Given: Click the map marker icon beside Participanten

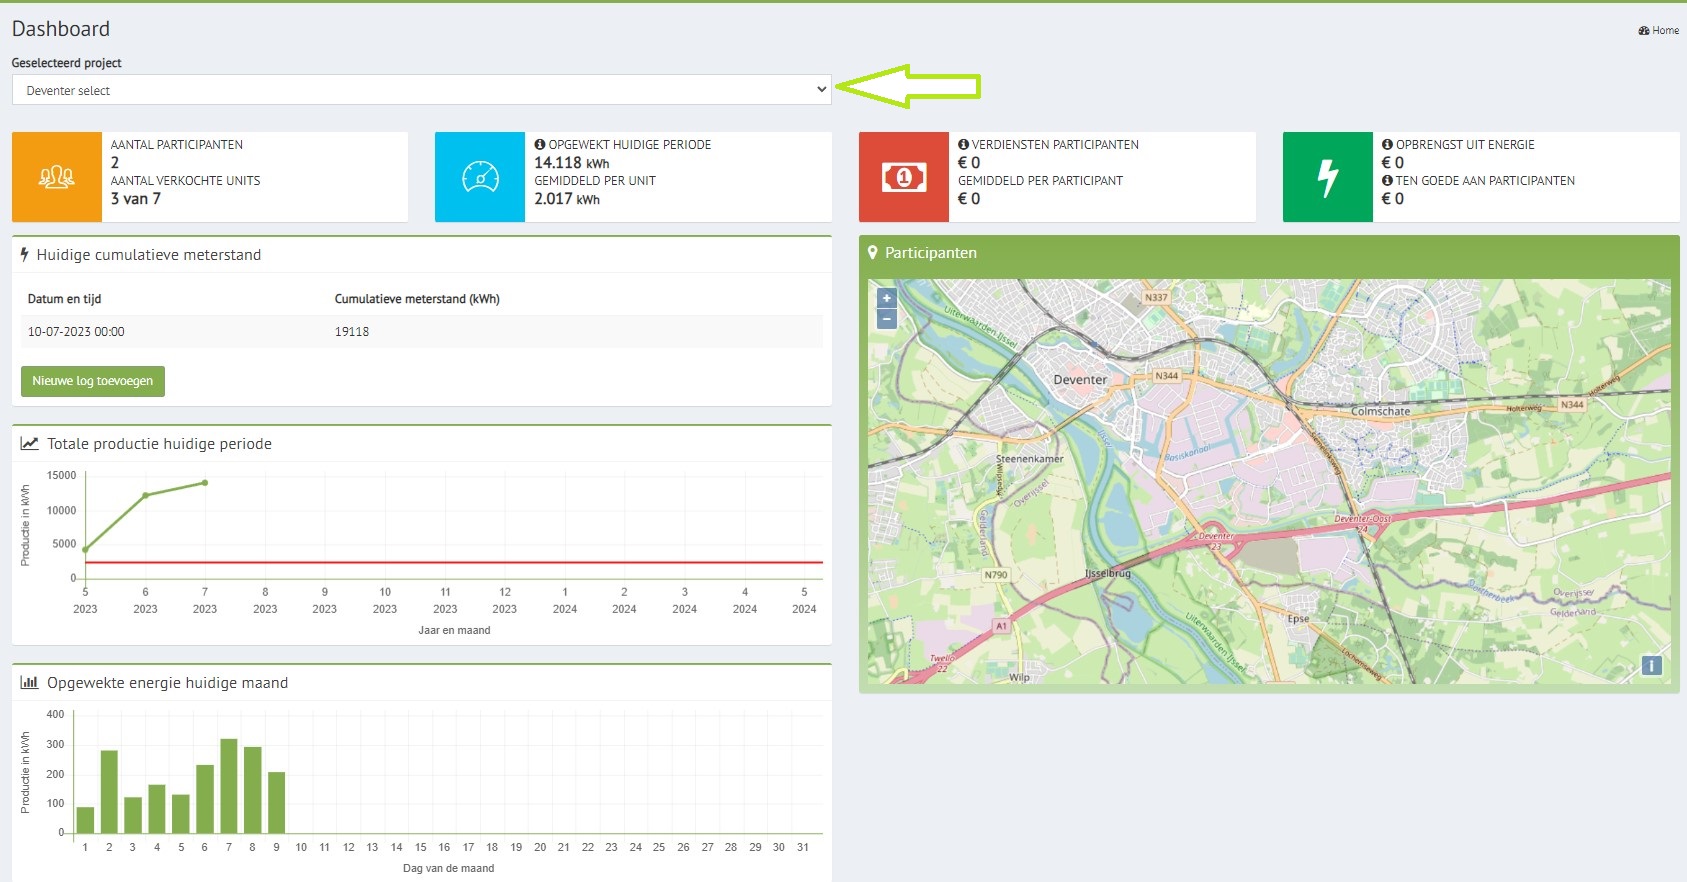Looking at the screenshot, I should (872, 253).
